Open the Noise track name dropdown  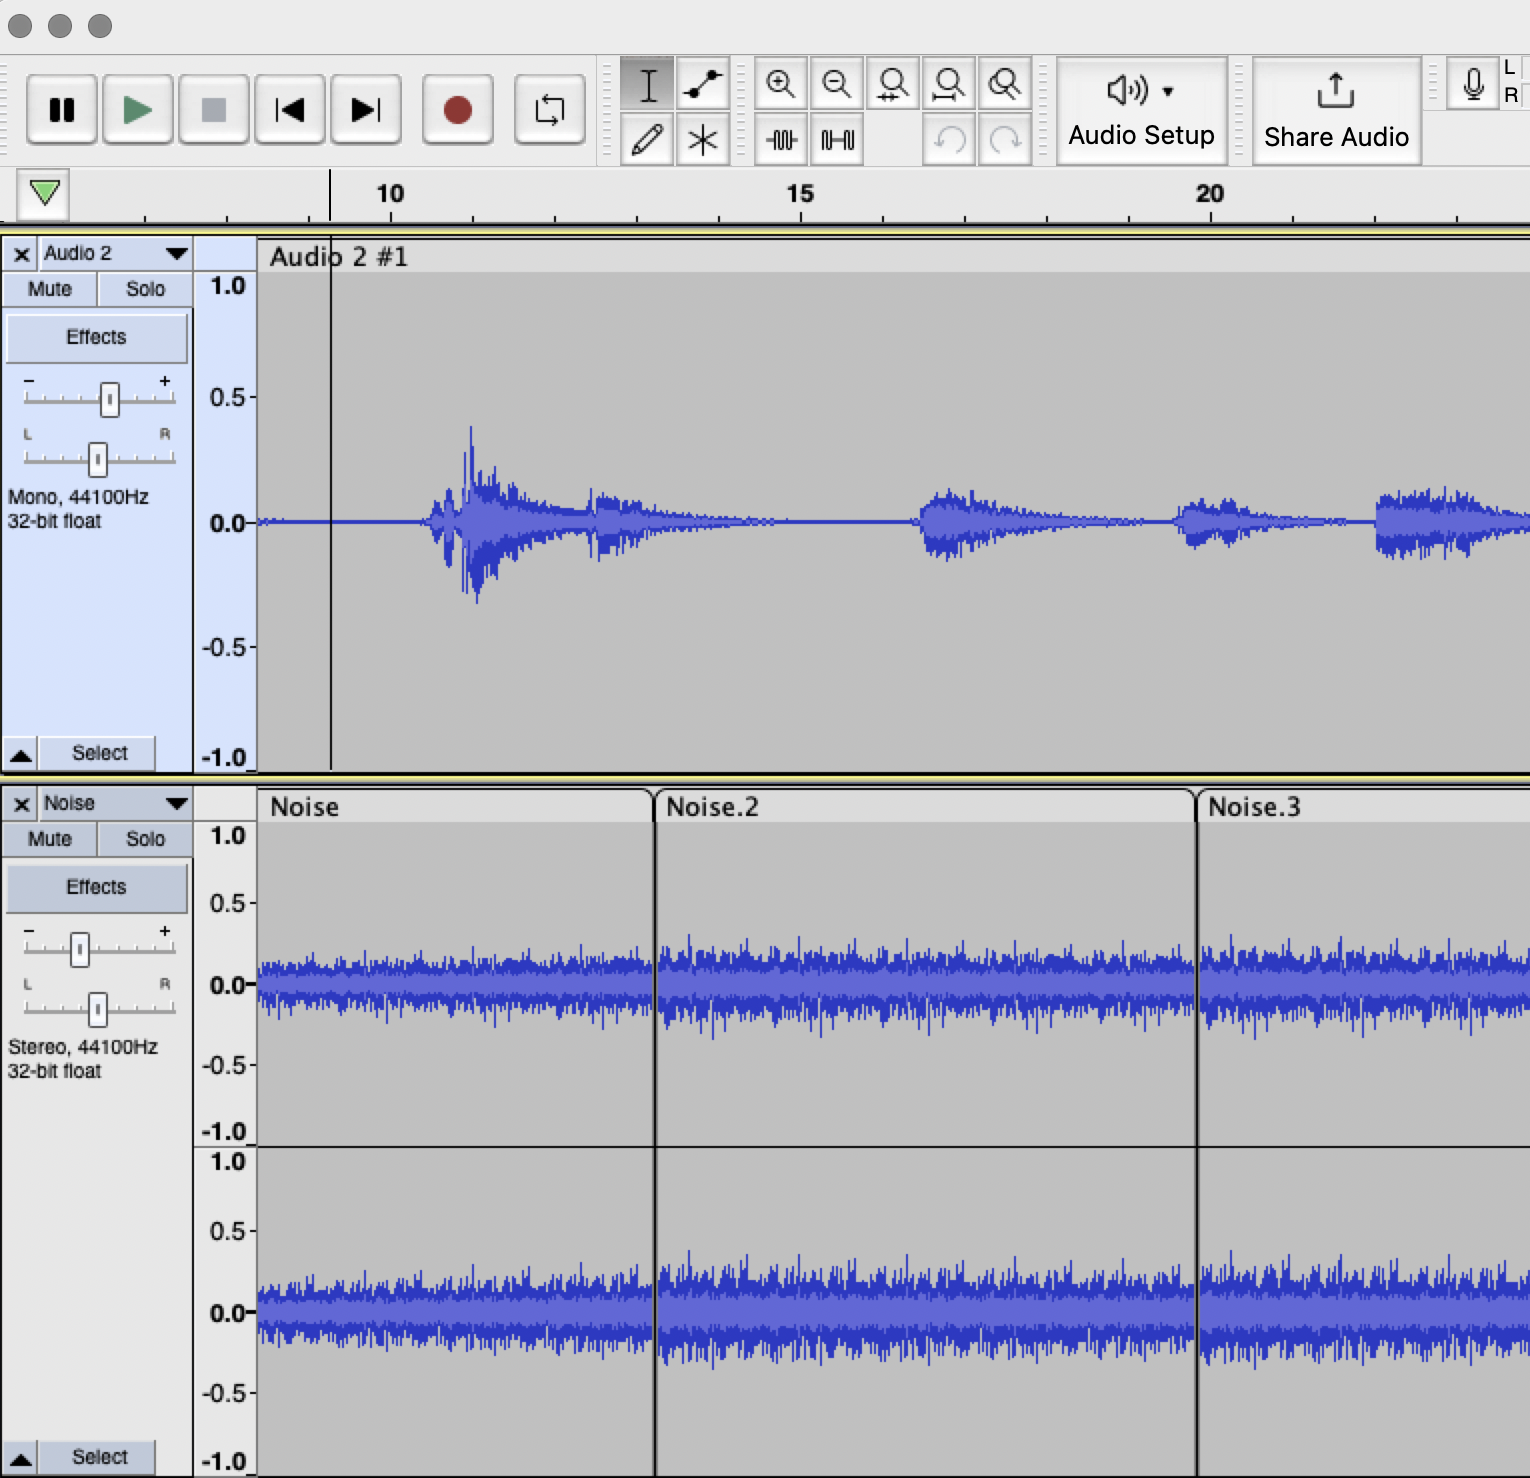coord(115,804)
